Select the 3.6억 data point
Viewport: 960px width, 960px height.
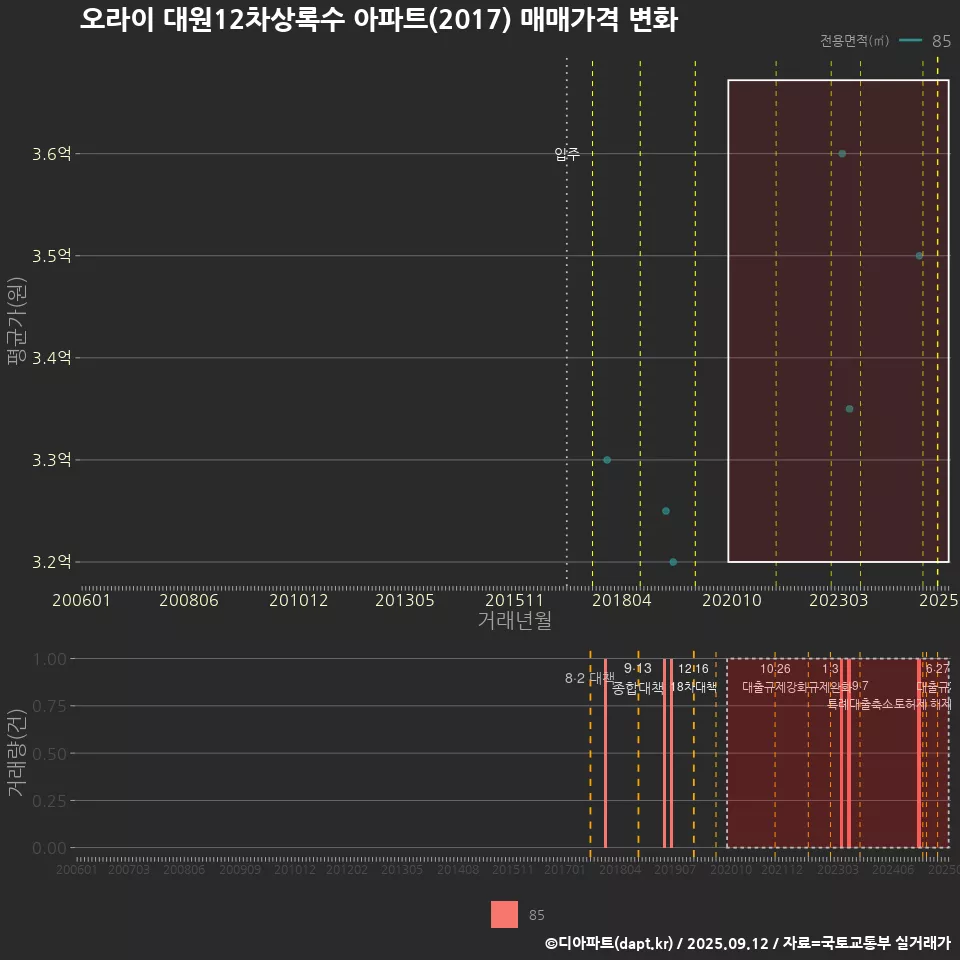point(841,154)
